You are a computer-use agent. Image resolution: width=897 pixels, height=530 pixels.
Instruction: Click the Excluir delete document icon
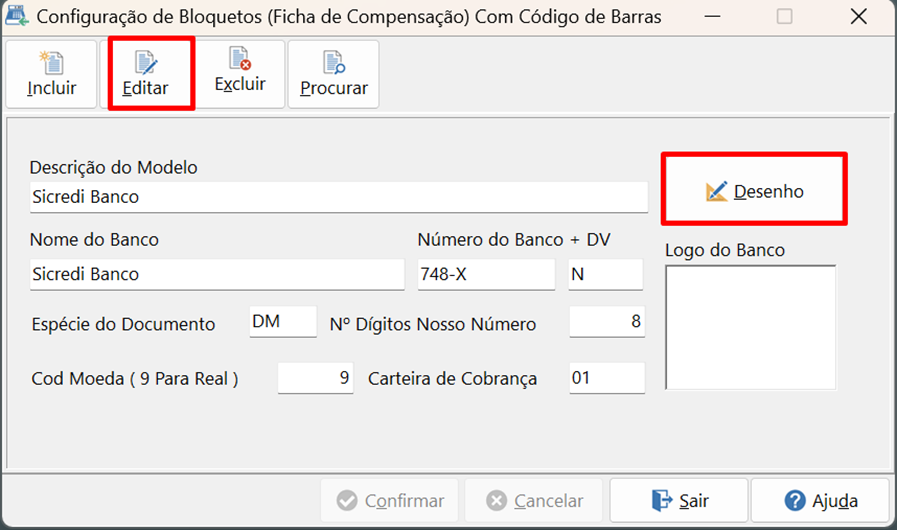pos(240,58)
